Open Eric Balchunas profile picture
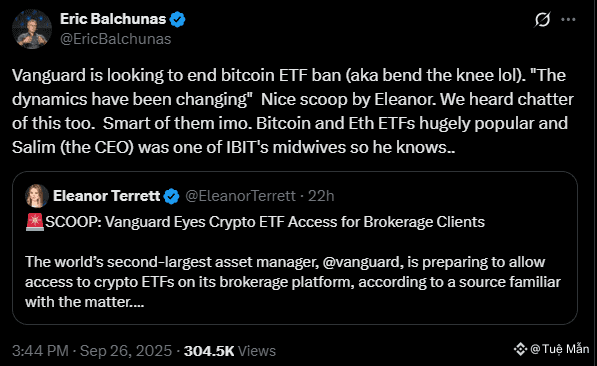The image size is (597, 366). point(32,29)
